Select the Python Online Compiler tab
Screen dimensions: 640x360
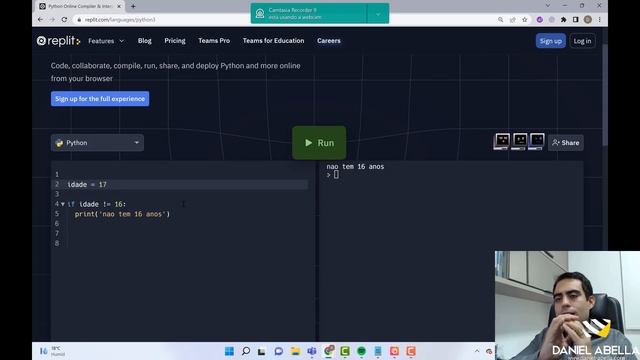click(x=80, y=6)
